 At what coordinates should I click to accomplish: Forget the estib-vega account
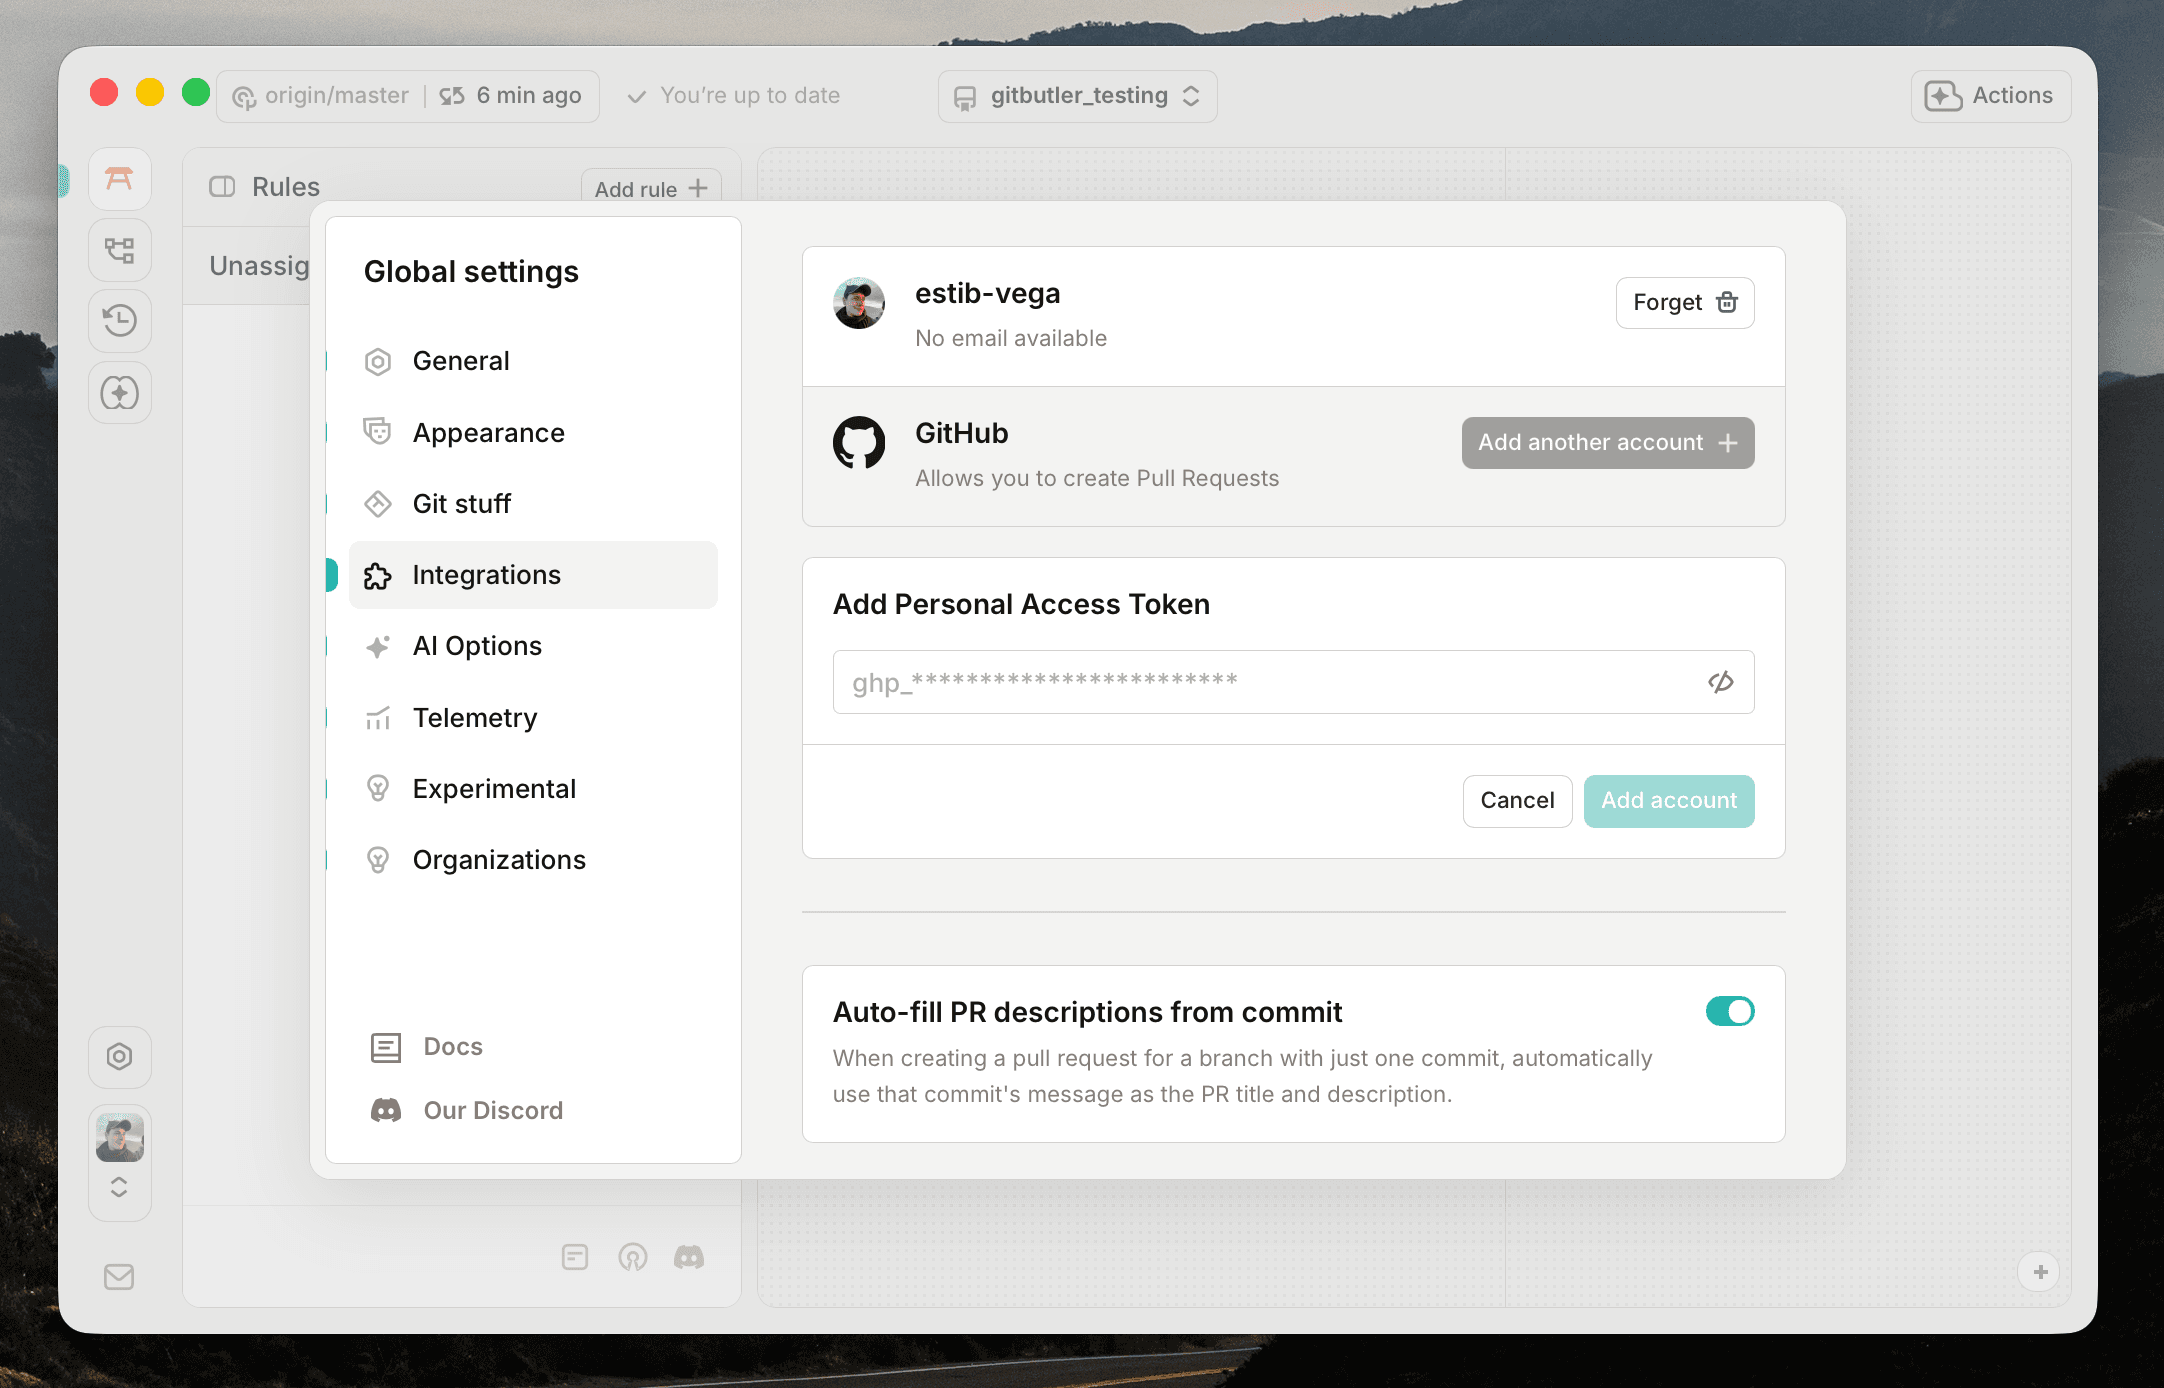(x=1684, y=302)
